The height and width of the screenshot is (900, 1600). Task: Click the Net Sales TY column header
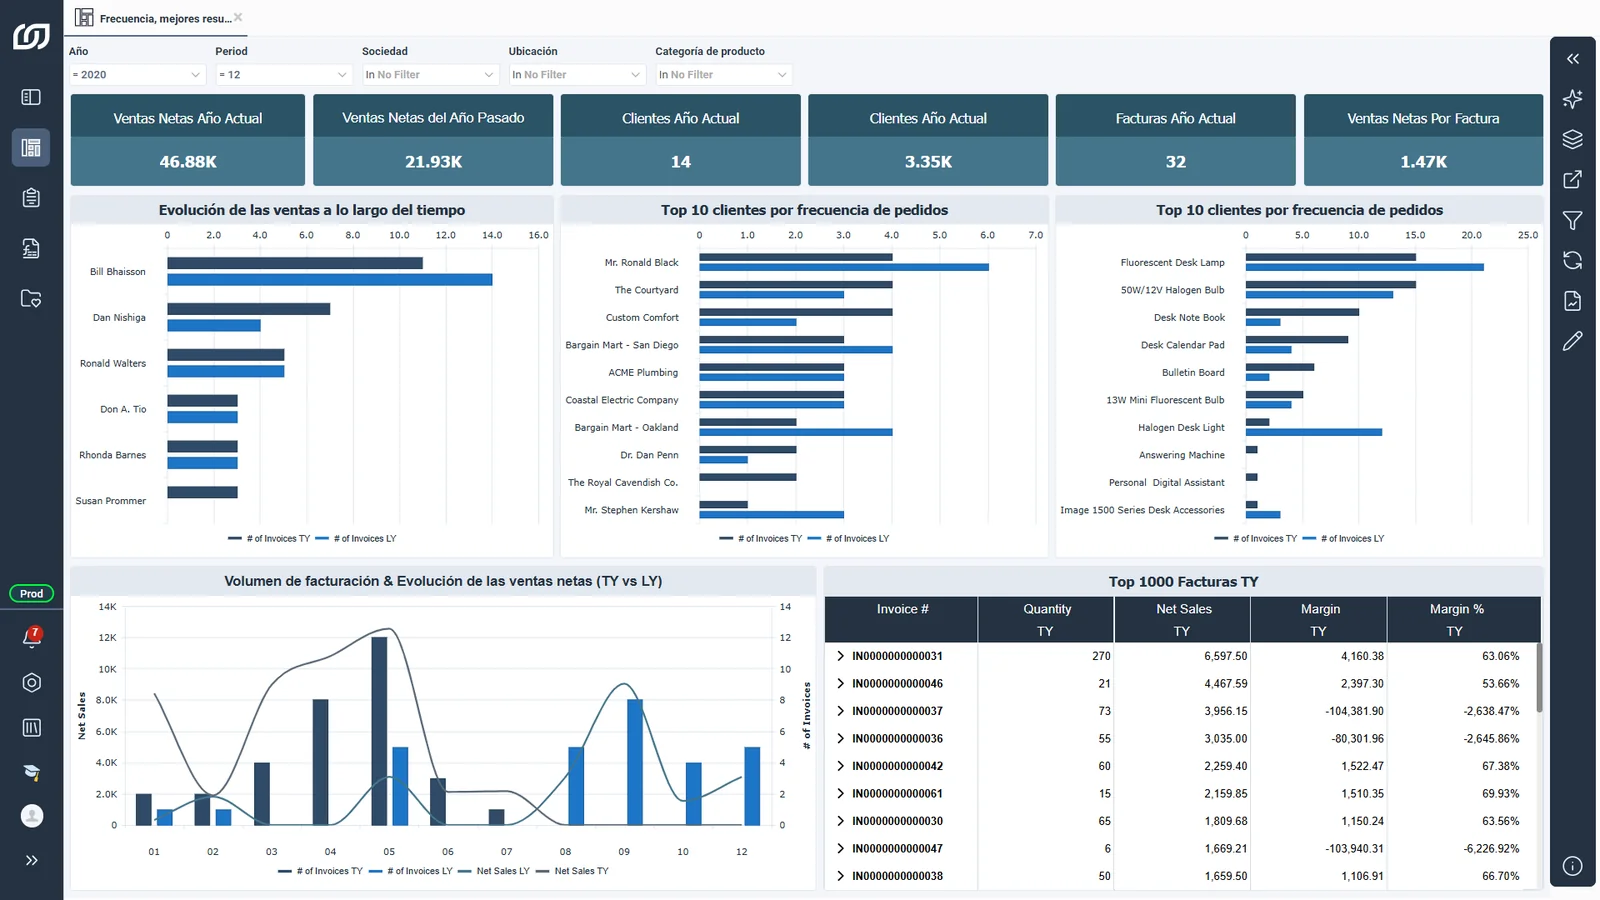click(x=1183, y=620)
